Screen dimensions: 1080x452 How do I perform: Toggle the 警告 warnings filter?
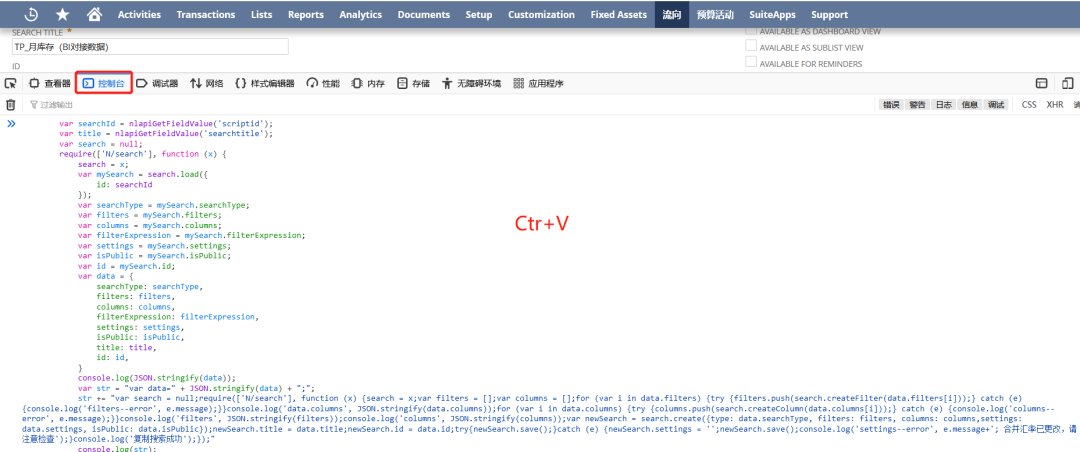(x=917, y=105)
